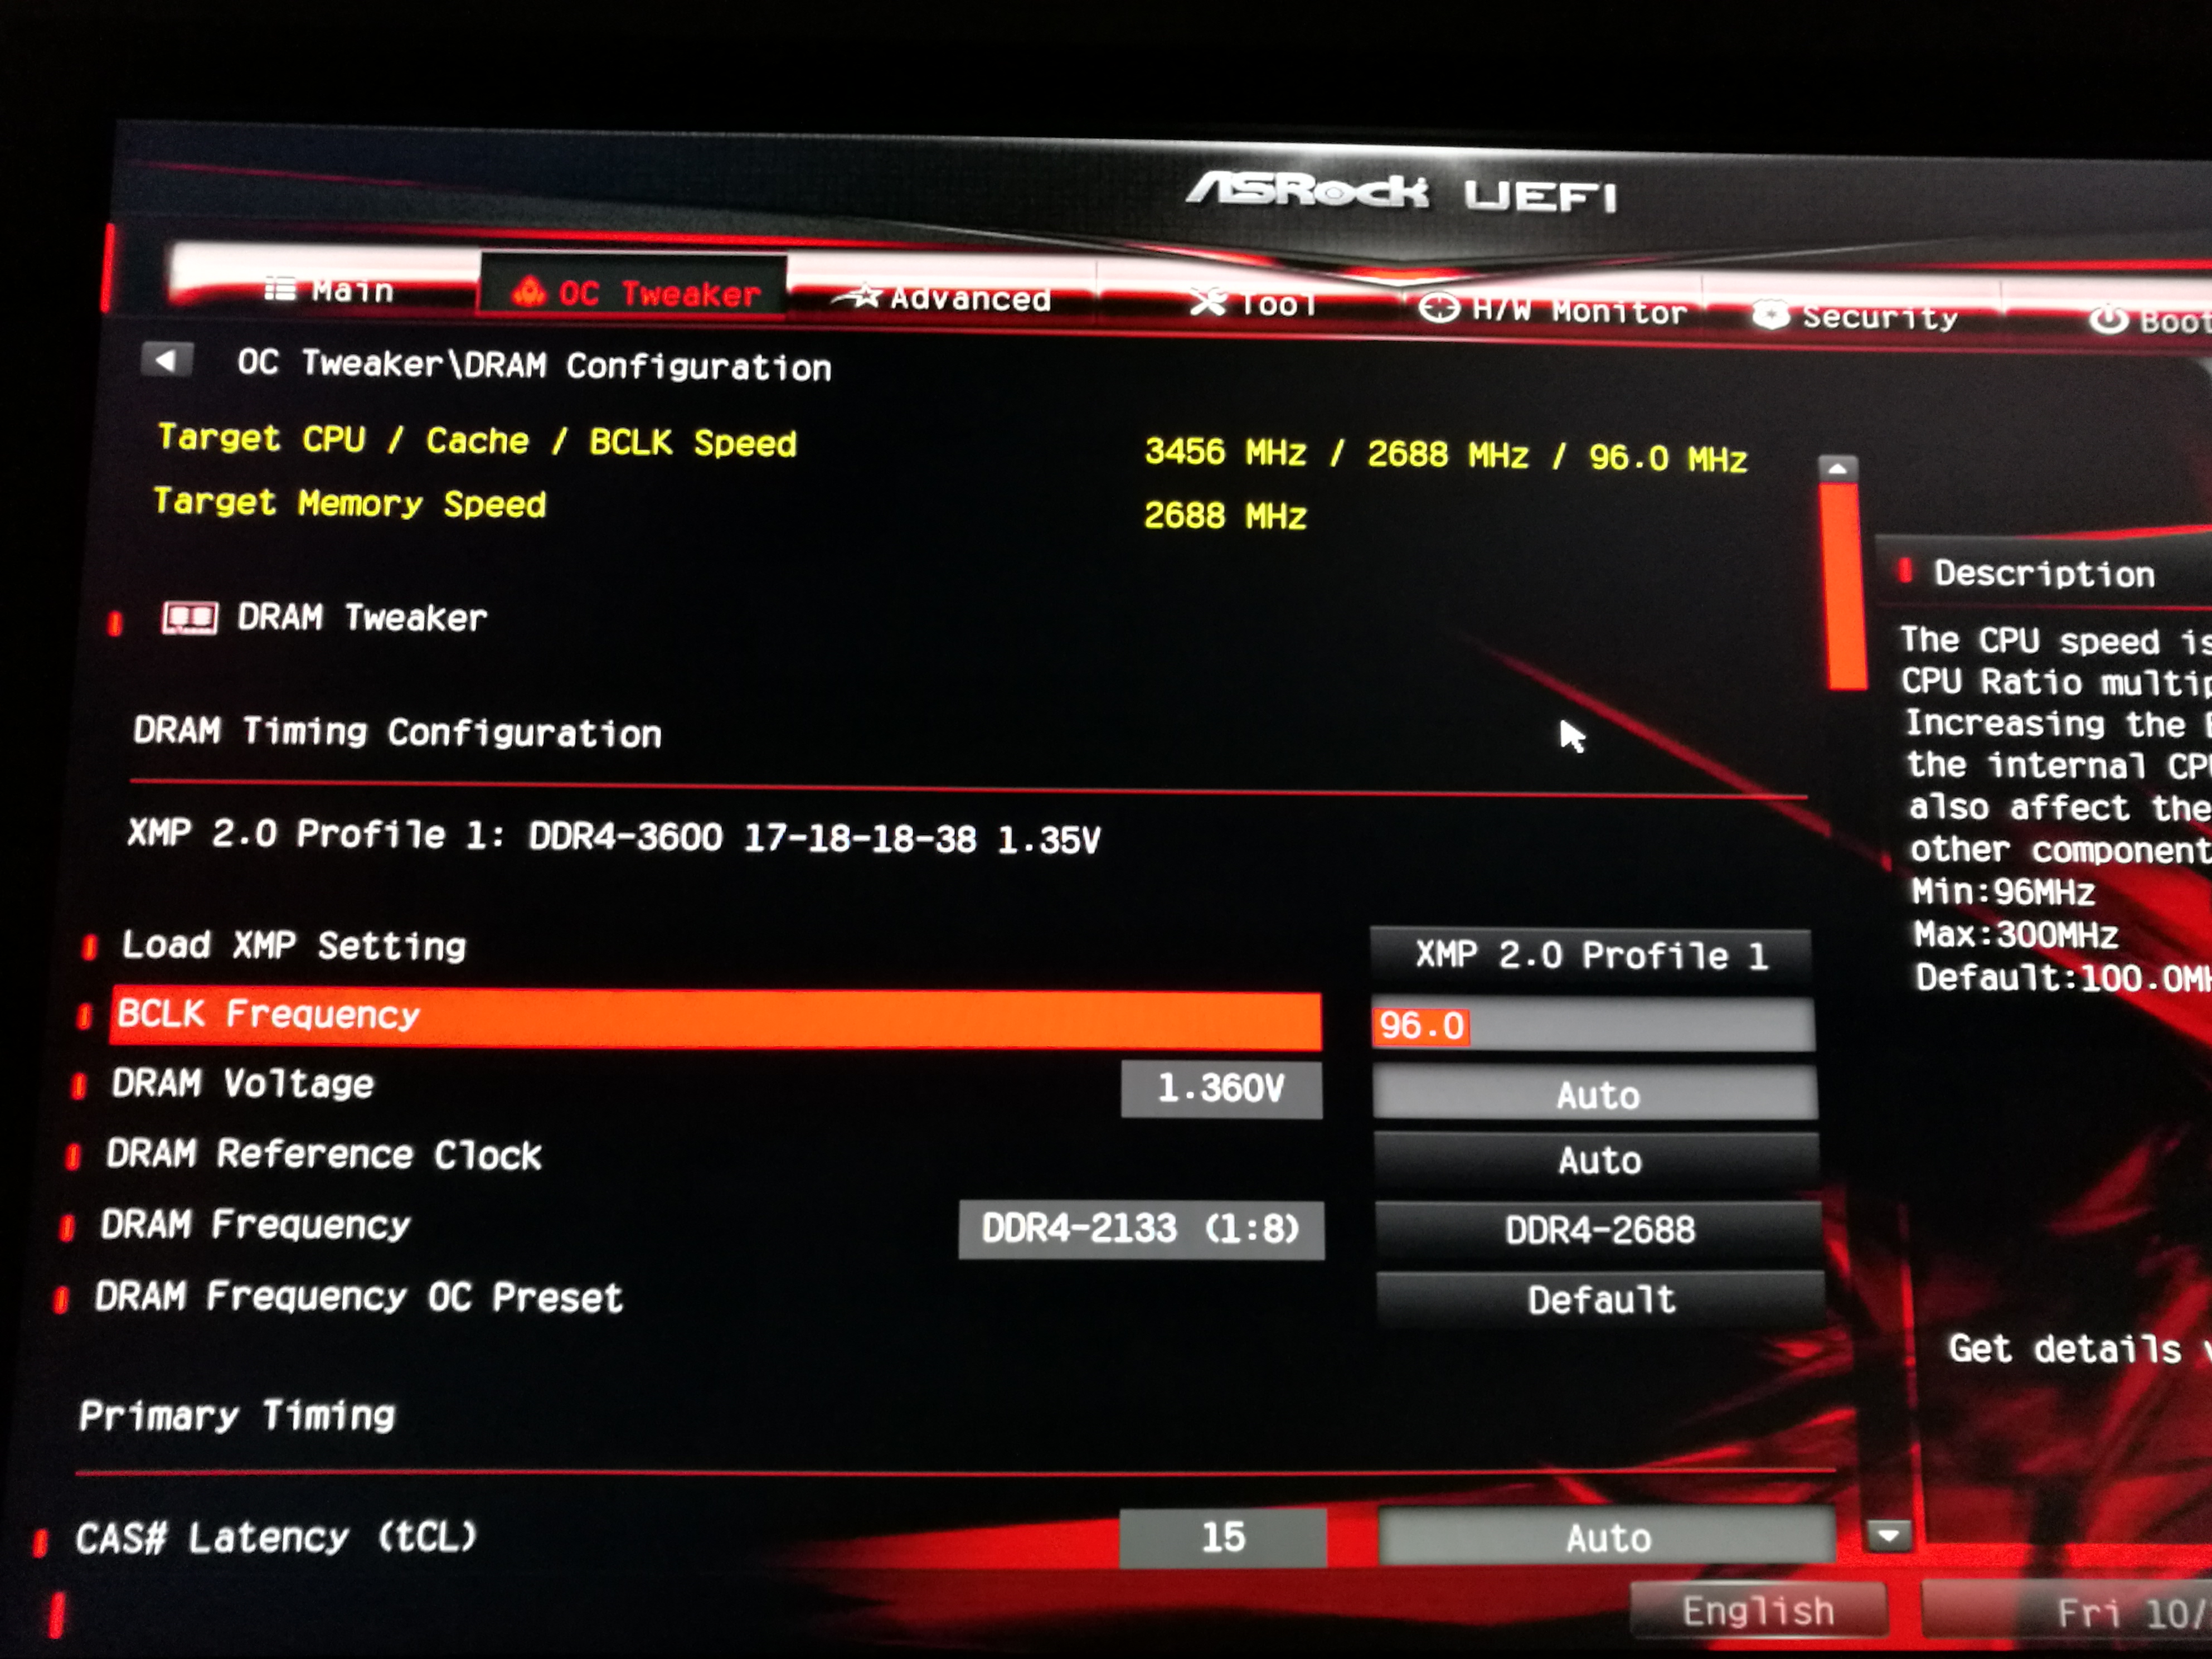The height and width of the screenshot is (1659, 2212).
Task: Click the scrollbar up arrow
Action: 1838,468
